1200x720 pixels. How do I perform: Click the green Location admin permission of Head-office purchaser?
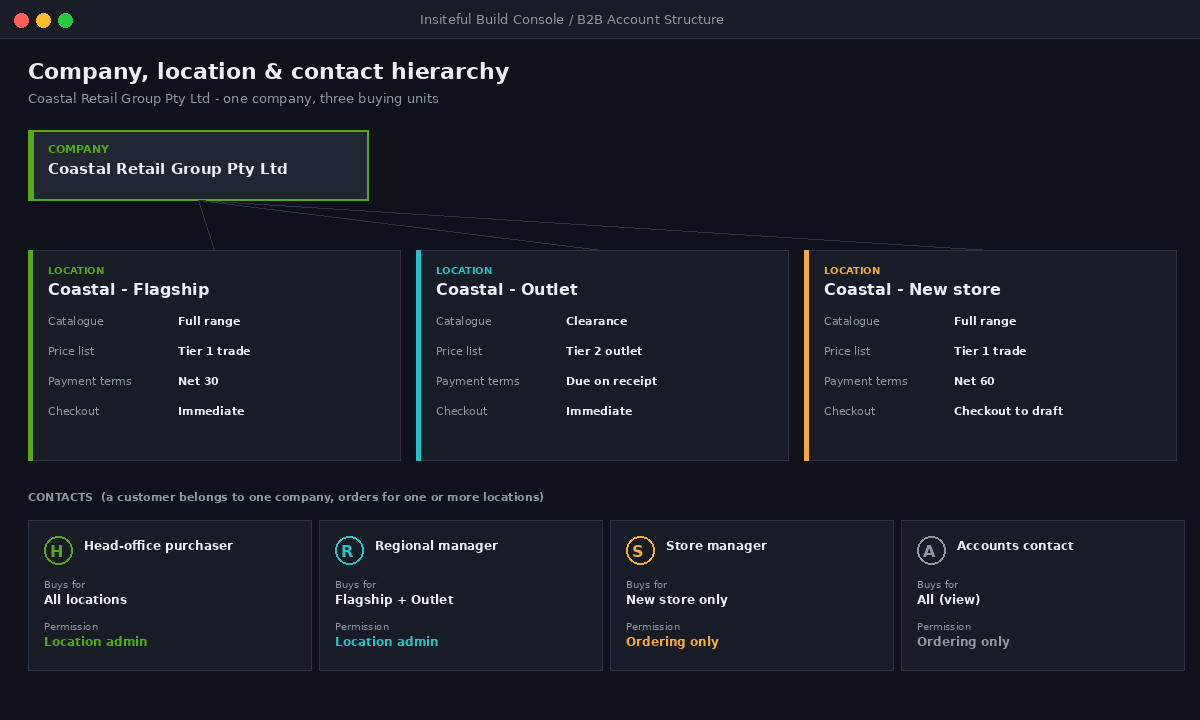[95, 642]
